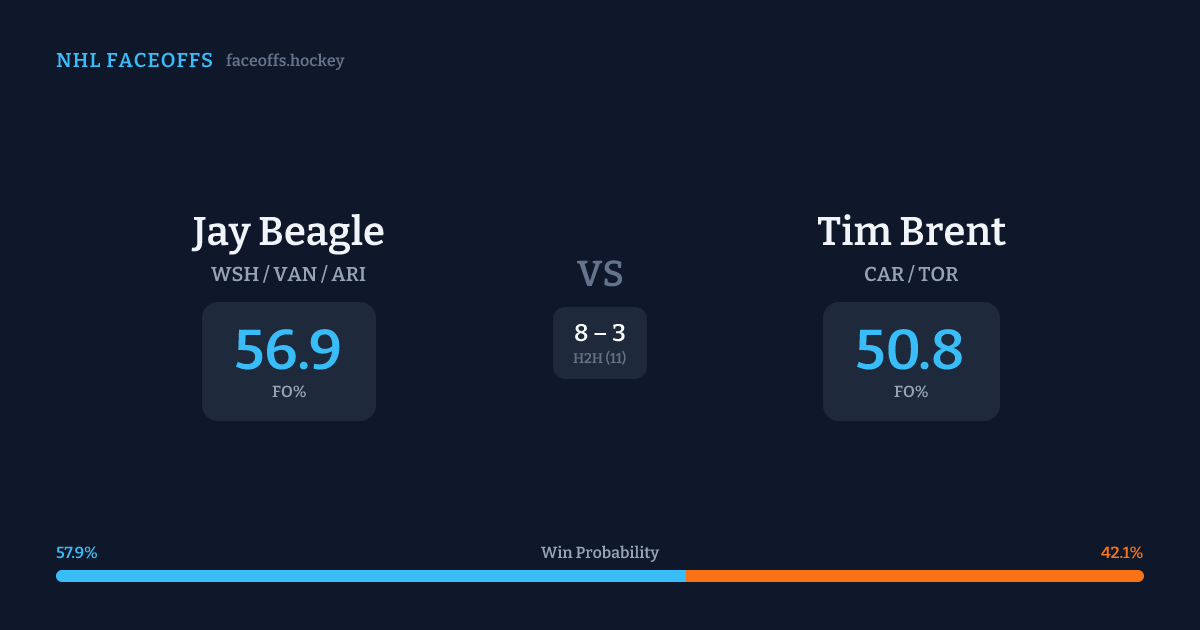
Task: Click the 50.8 faceoff percentage value
Action: 910,350
